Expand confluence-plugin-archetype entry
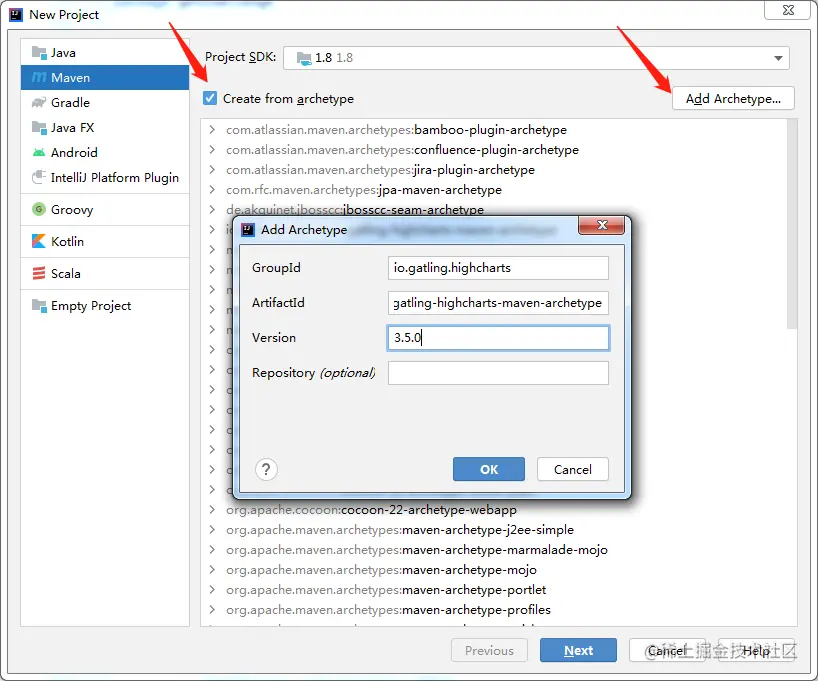Screen dimensions: 818x681 click(x=212, y=150)
